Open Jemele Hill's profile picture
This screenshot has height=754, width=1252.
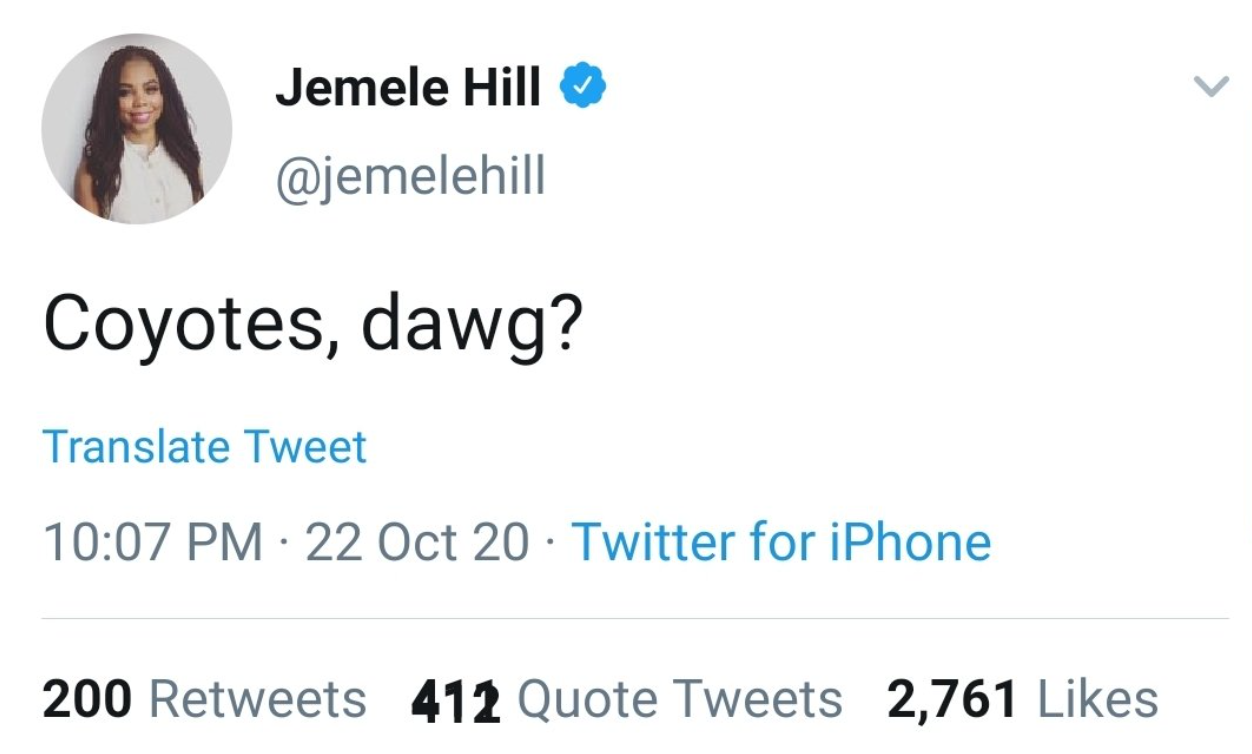(x=137, y=129)
